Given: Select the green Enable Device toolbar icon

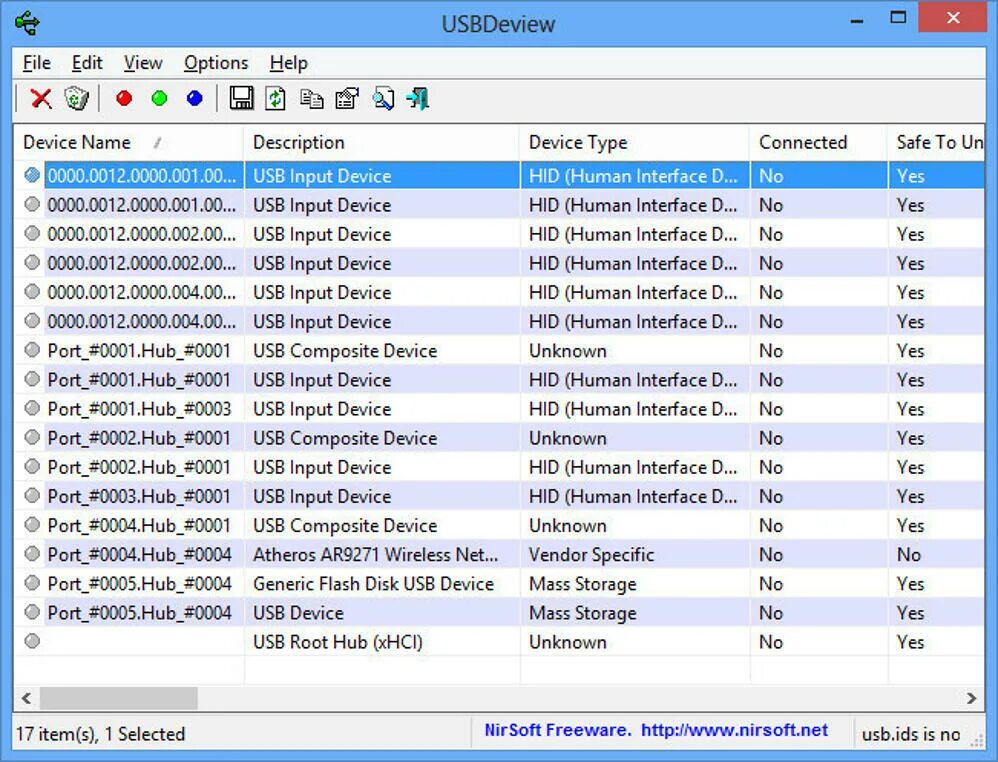Looking at the screenshot, I should tap(158, 98).
